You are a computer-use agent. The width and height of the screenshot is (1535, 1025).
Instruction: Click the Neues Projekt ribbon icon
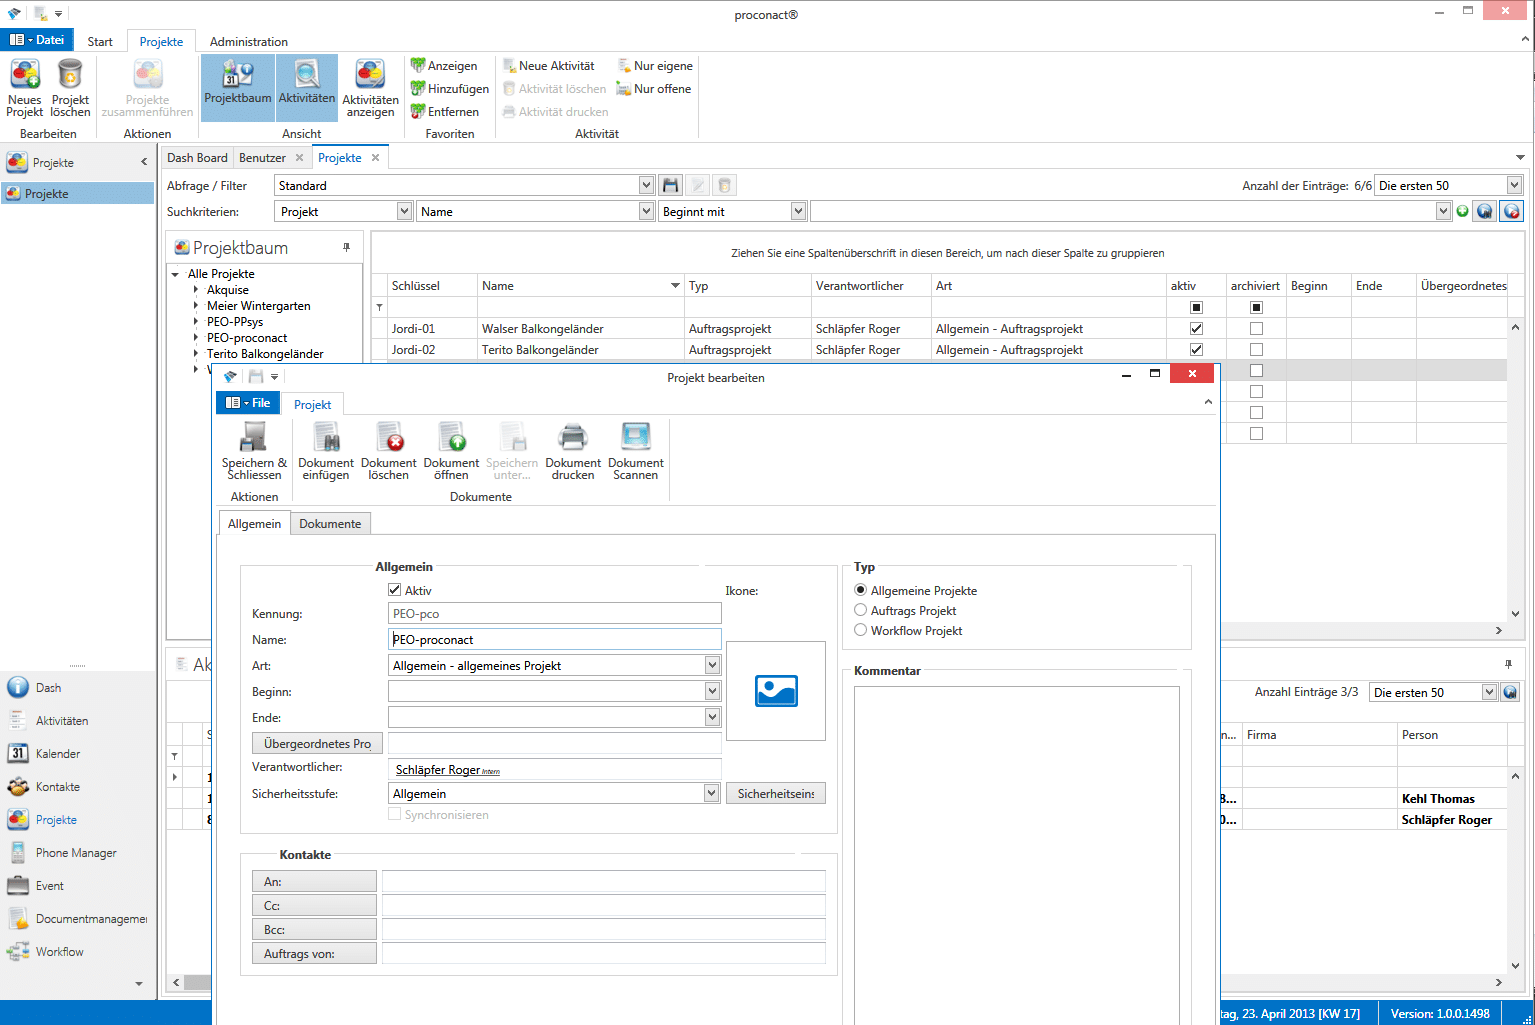tap(25, 88)
